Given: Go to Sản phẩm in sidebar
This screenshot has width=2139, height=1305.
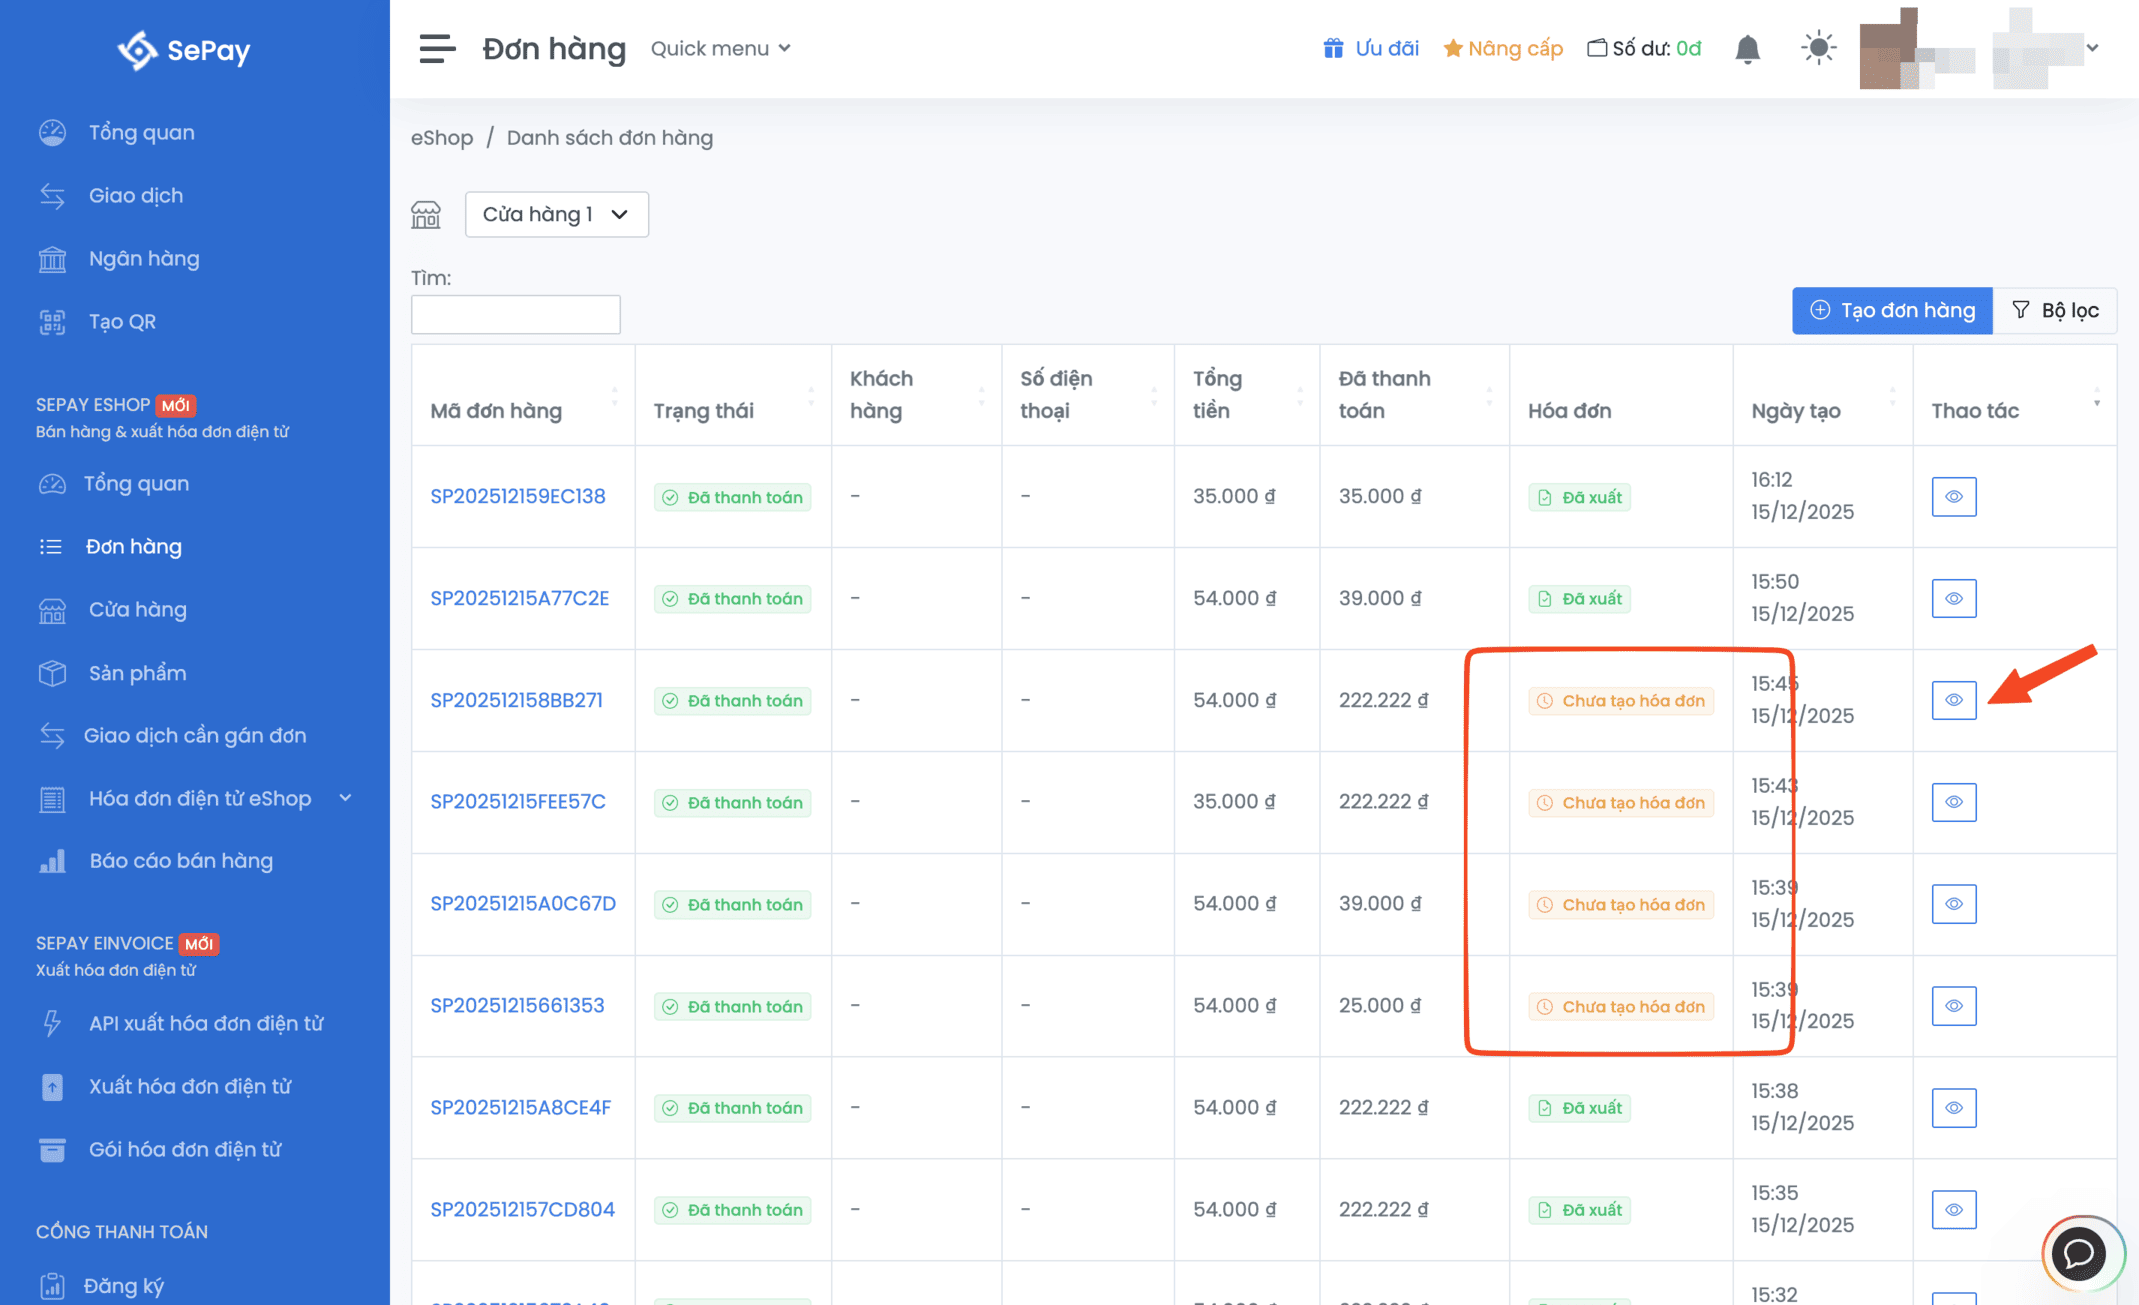Looking at the screenshot, I should [x=137, y=672].
